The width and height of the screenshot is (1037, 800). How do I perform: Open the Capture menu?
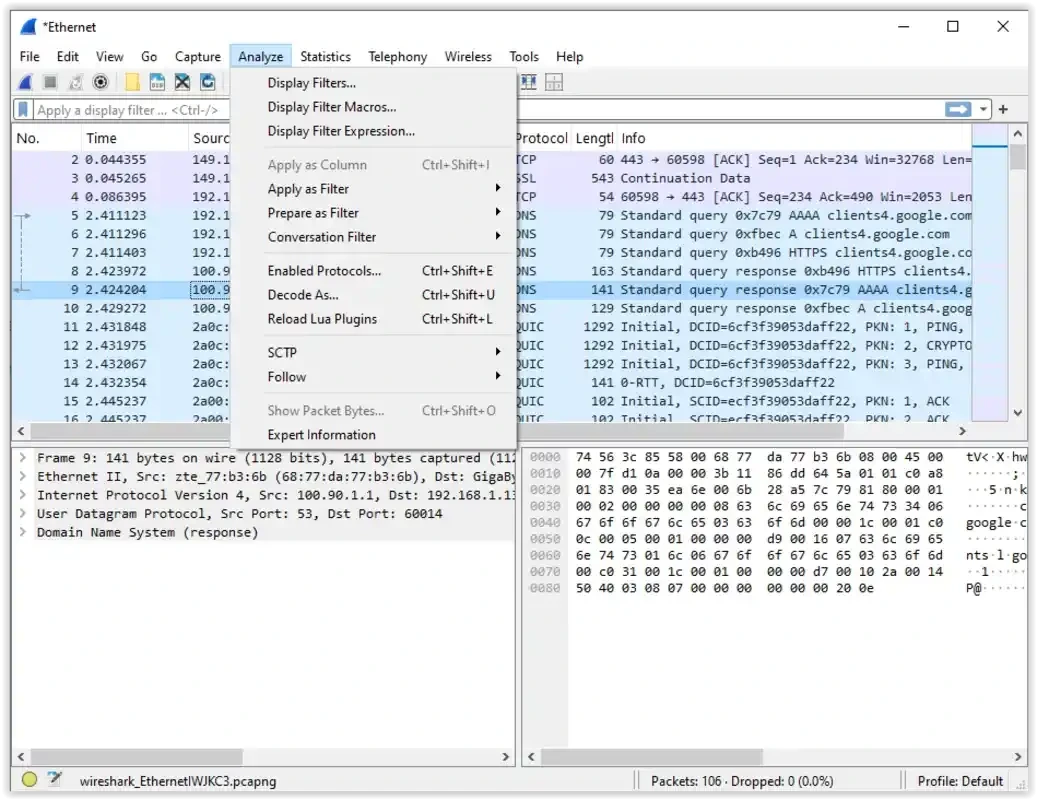198,57
